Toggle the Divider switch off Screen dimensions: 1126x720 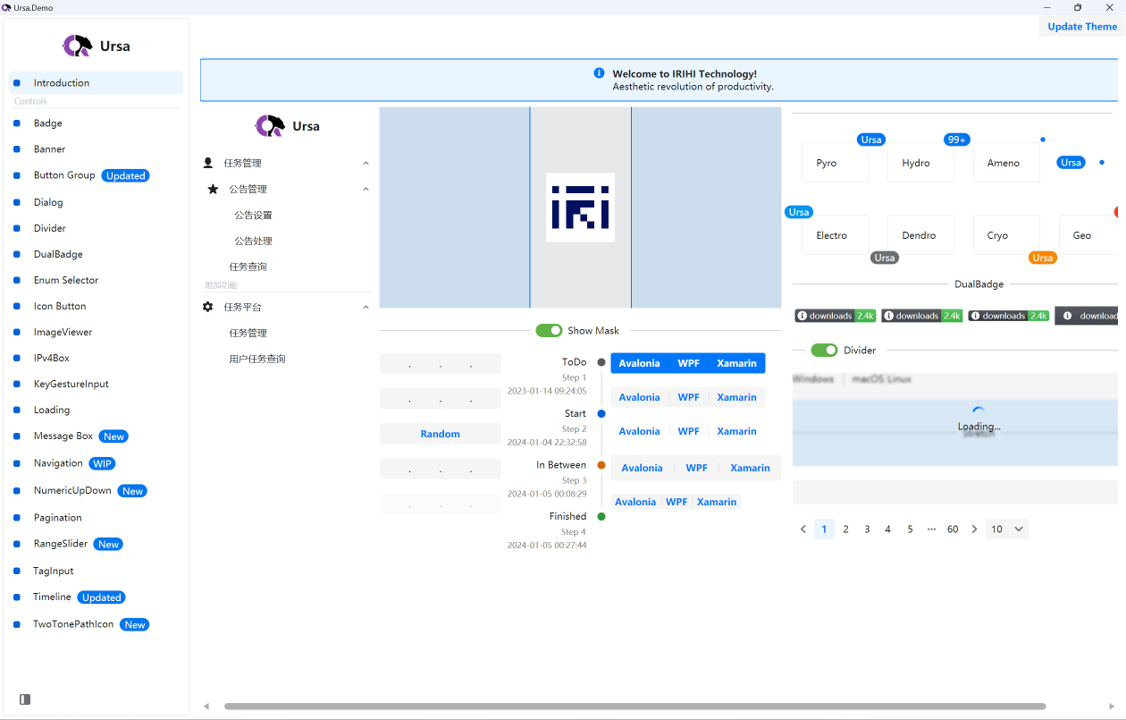tap(824, 350)
